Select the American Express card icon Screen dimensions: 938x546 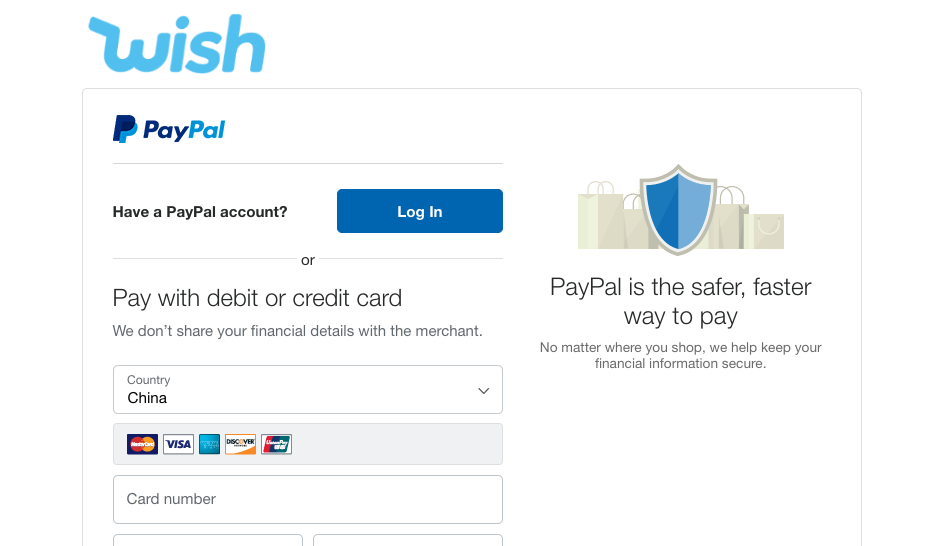(x=209, y=444)
